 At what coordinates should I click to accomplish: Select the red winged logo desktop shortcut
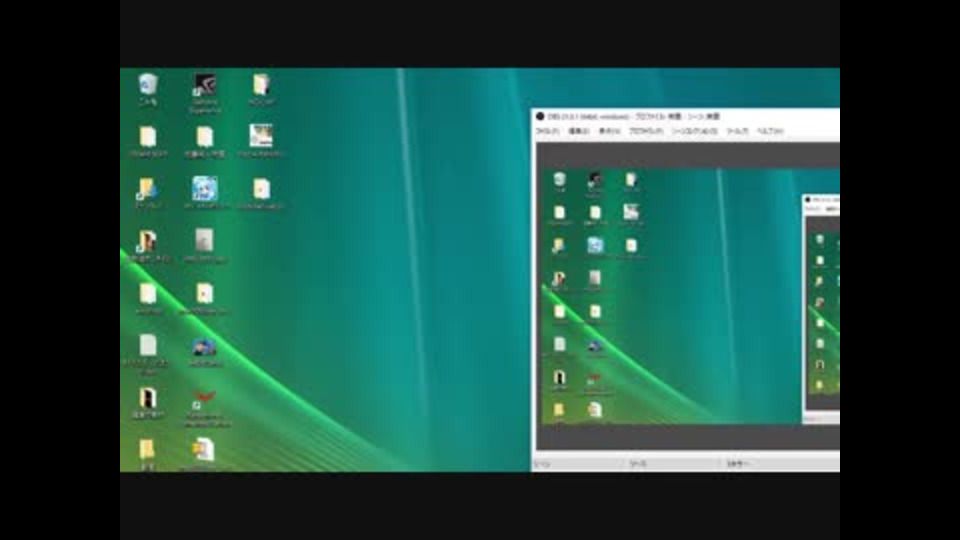pyautogui.click(x=204, y=408)
